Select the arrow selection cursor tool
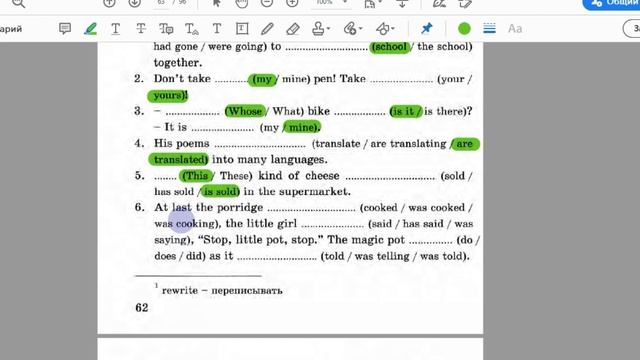640x360 pixels. [x=217, y=3]
